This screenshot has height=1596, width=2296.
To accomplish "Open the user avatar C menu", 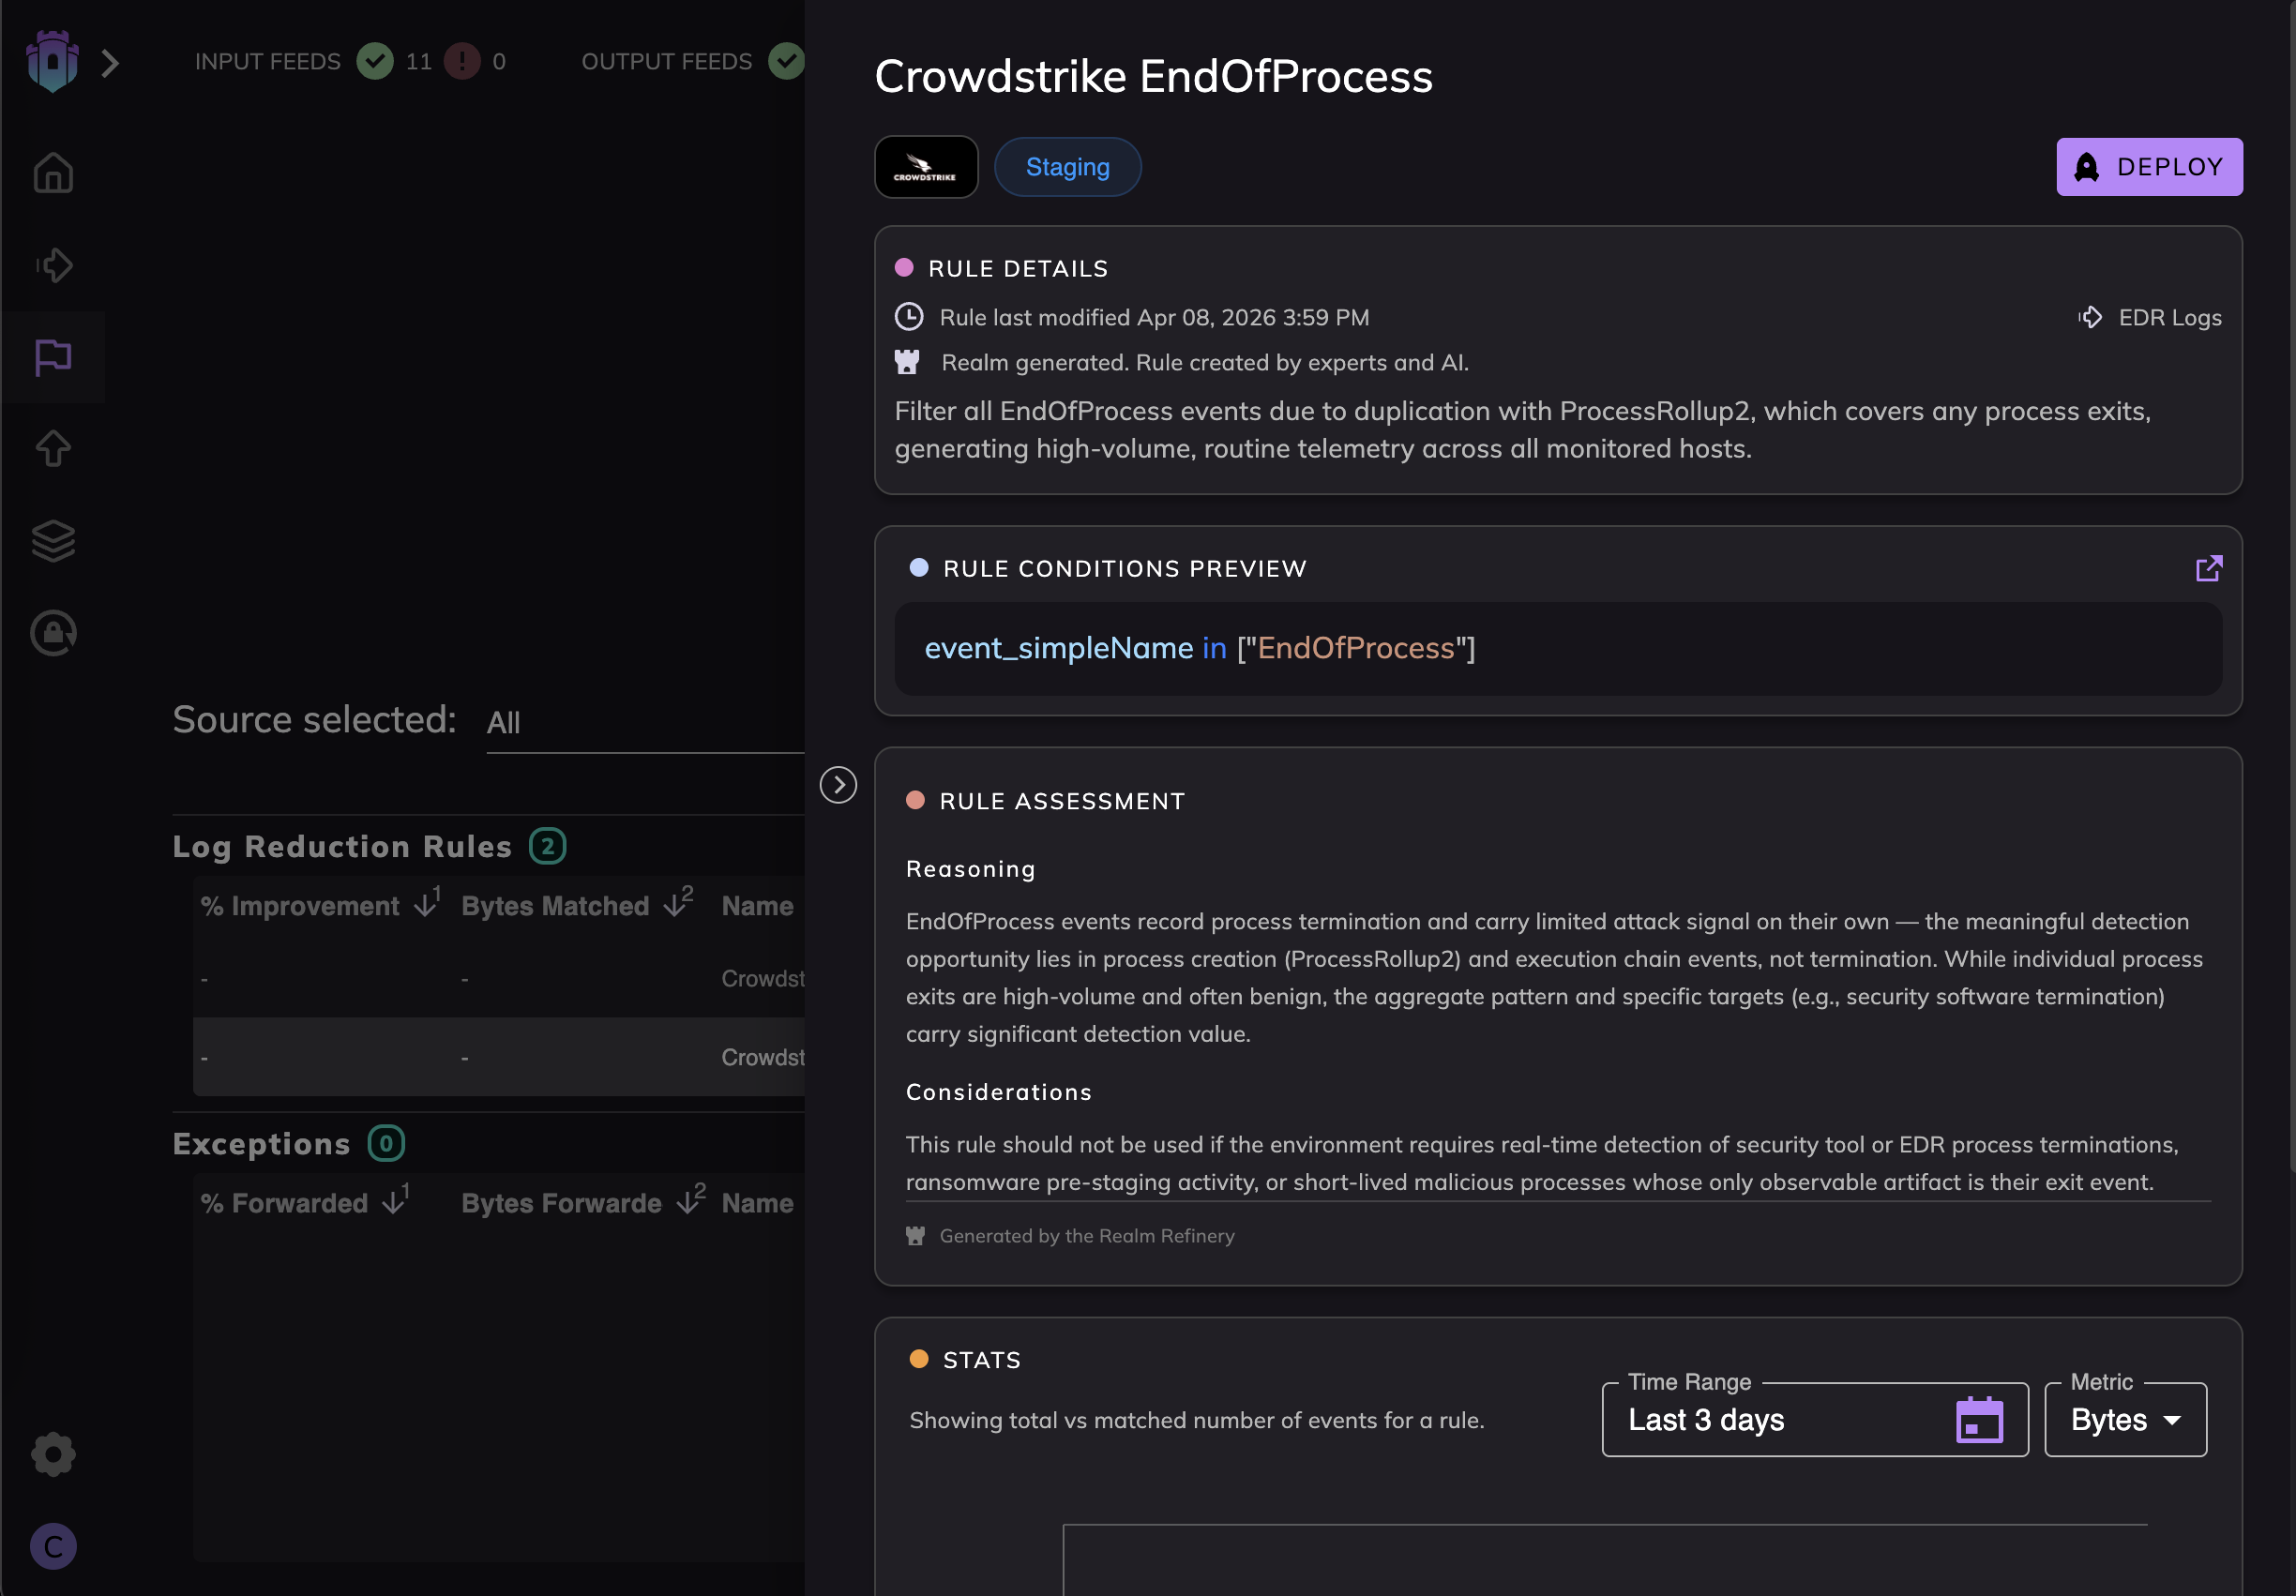I will tap(53, 1546).
